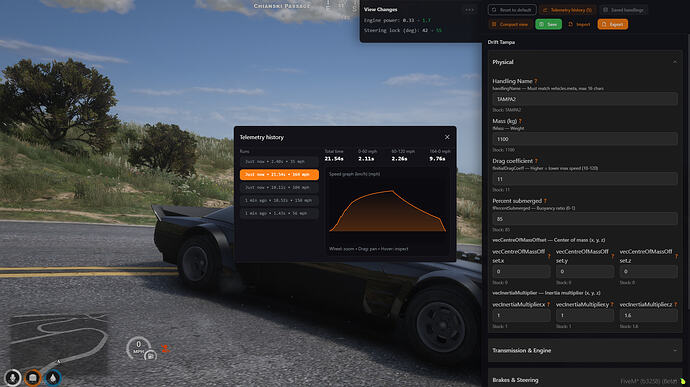Viewport: 690px width, 387px height.
Task: Click the Drift Tampa vehicle title
Action: 501,42
